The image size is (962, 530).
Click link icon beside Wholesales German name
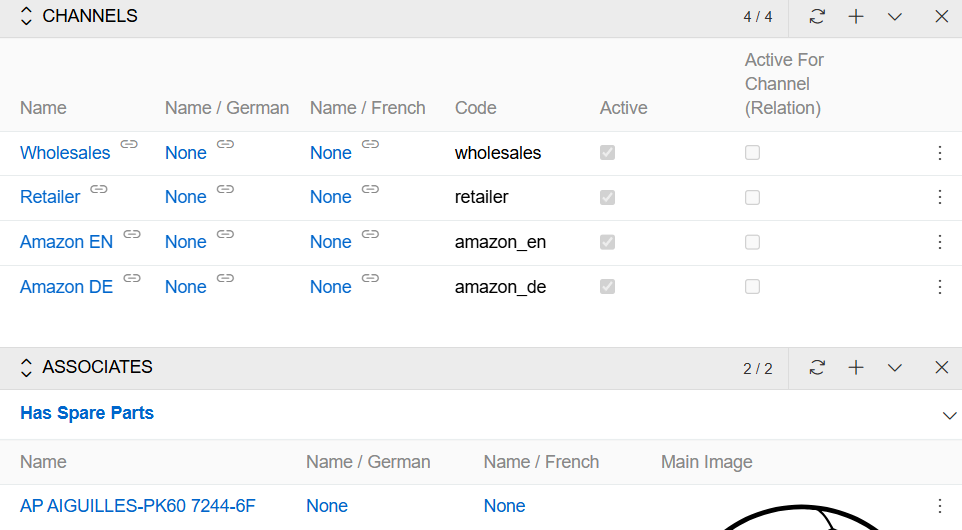[x=225, y=144]
